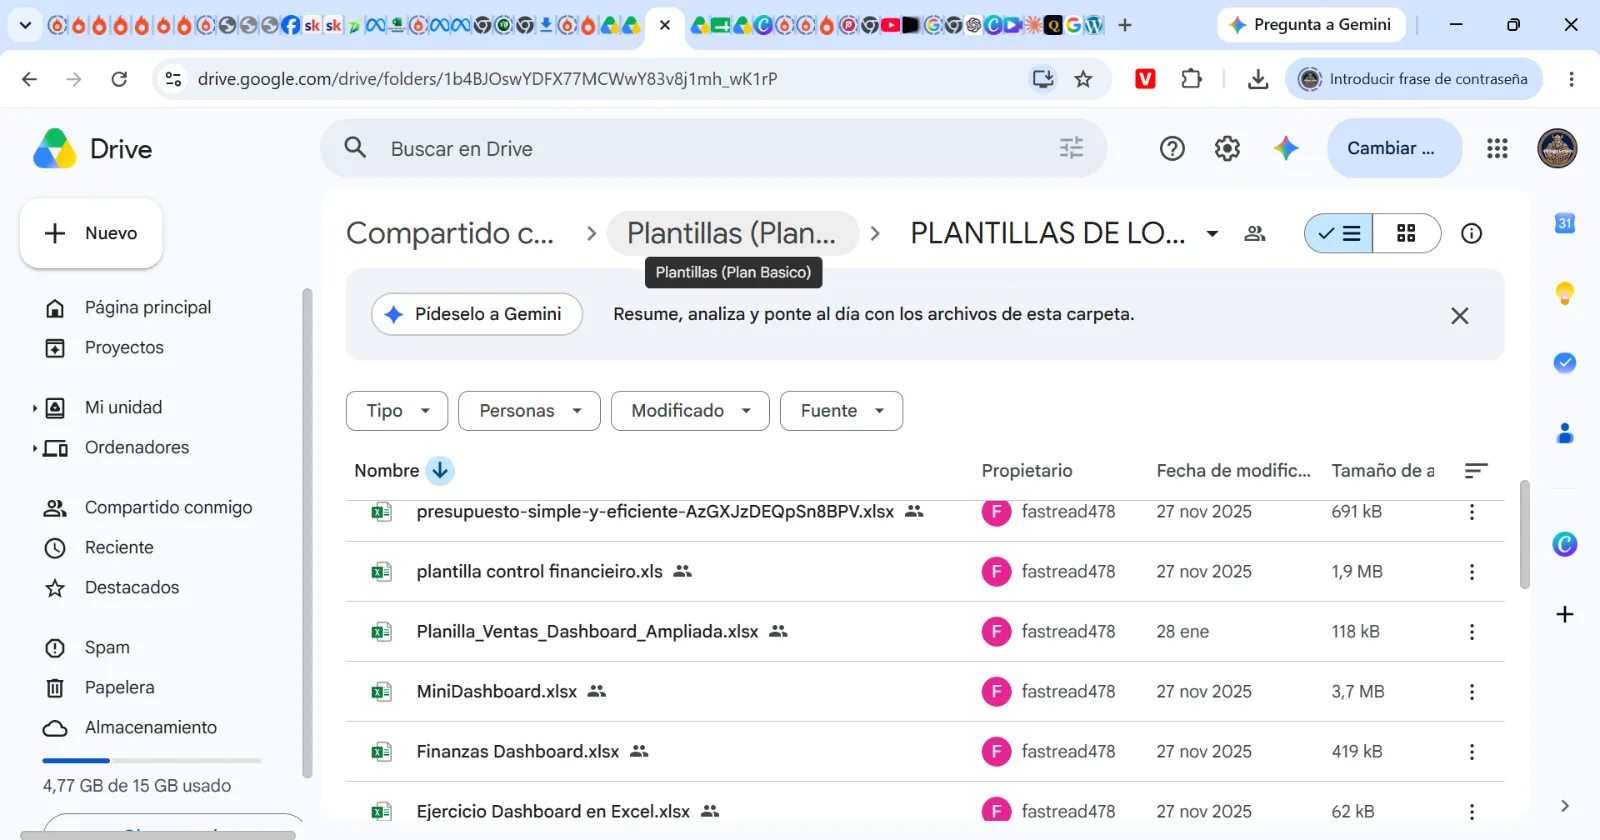Click the Nuevo button
This screenshot has width=1600, height=840.
91,233
